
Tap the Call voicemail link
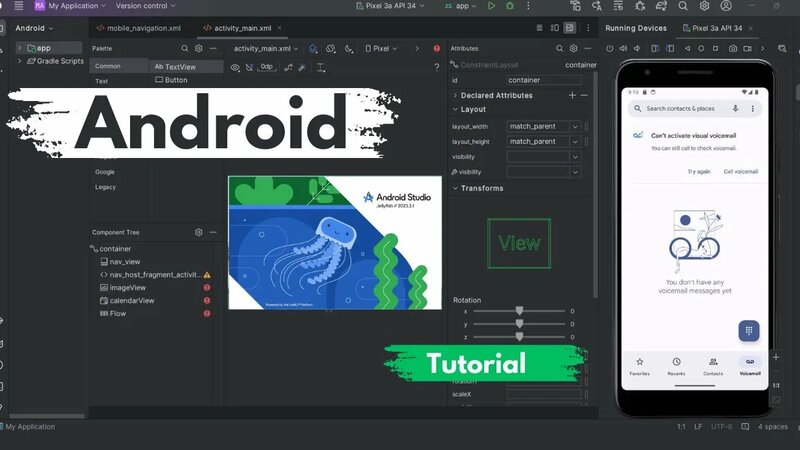coord(740,171)
